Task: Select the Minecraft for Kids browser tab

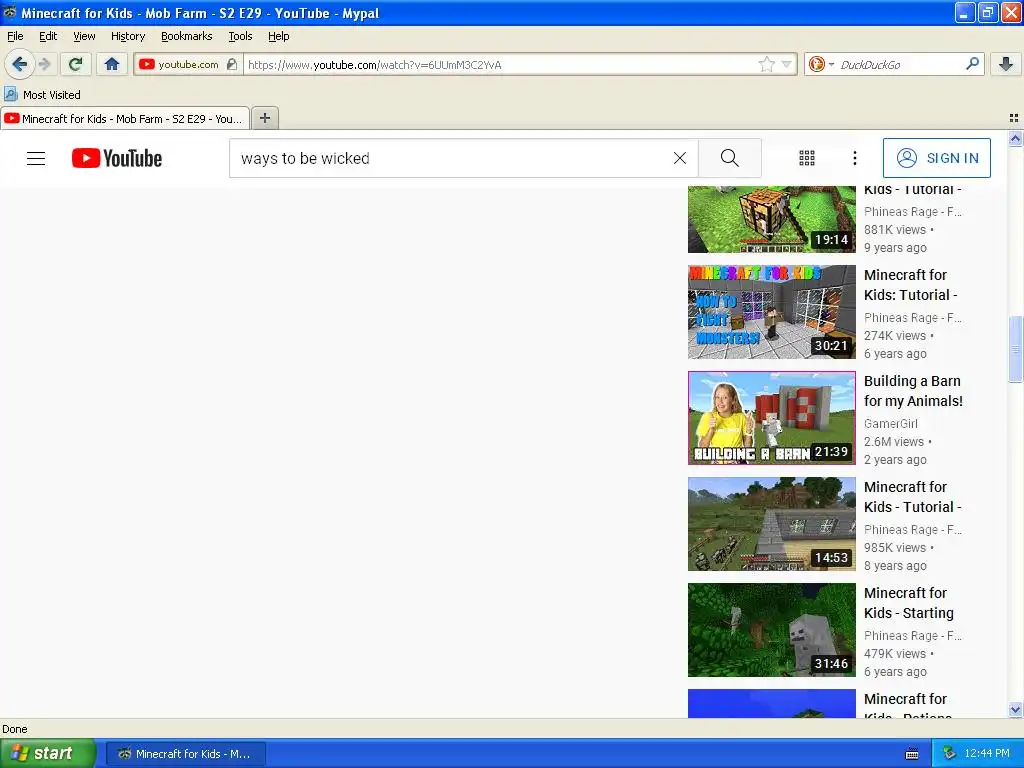Action: 125,118
